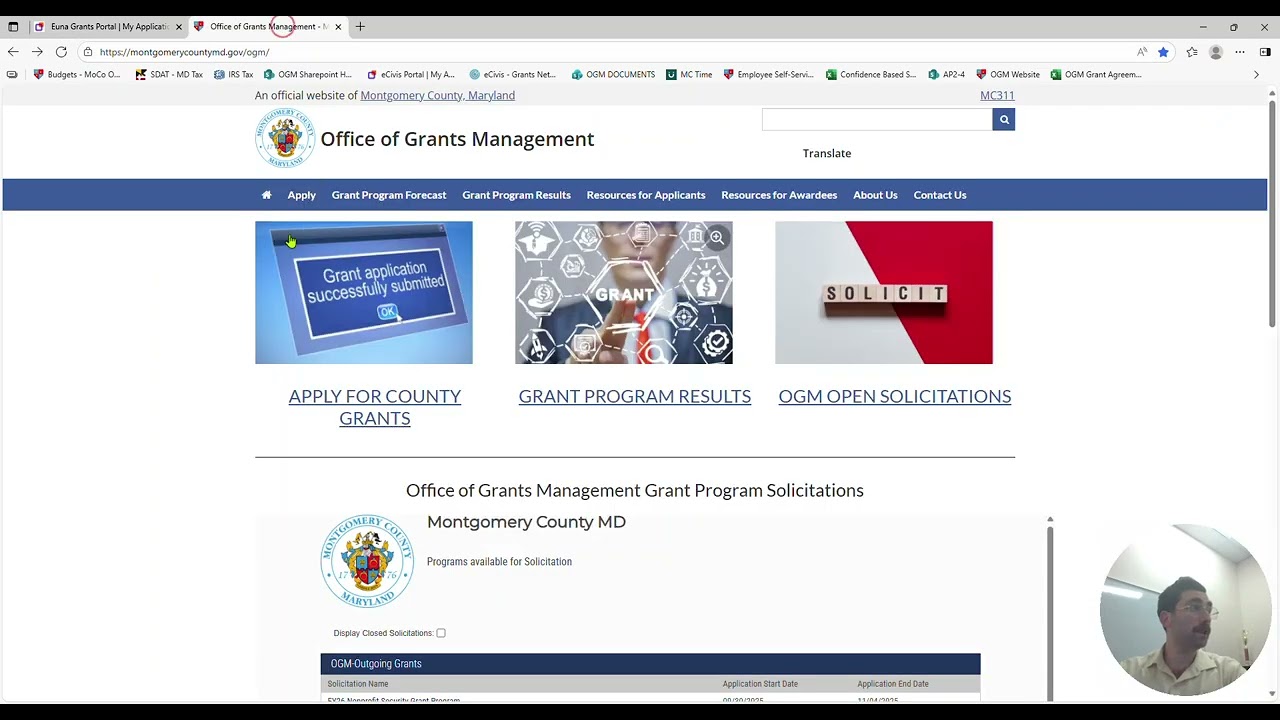Open APPLY FOR COUNTY GRANTS link
Image resolution: width=1280 pixels, height=720 pixels.
[x=375, y=407]
